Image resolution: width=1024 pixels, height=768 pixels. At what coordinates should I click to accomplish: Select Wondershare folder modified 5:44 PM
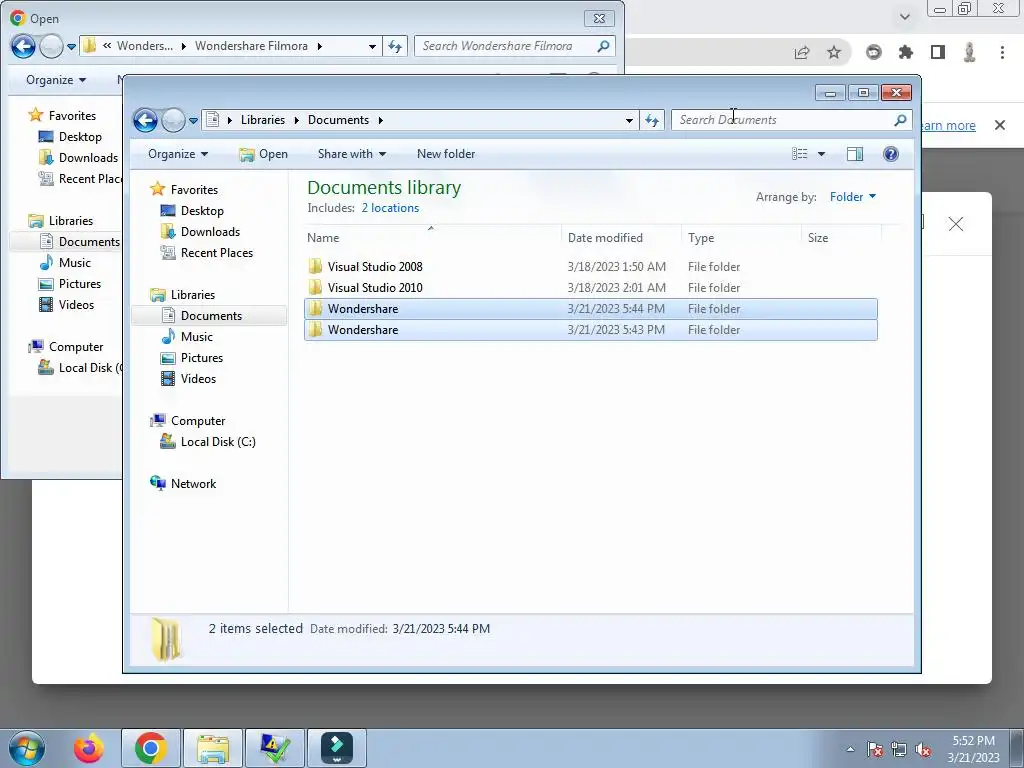coord(590,309)
